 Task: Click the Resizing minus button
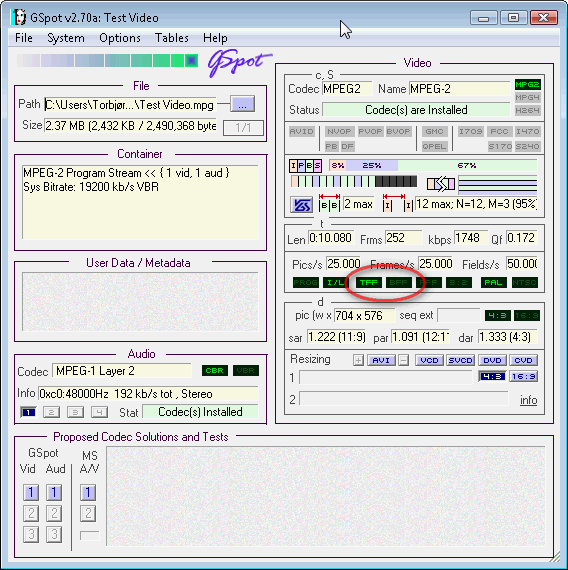pyautogui.click(x=403, y=360)
